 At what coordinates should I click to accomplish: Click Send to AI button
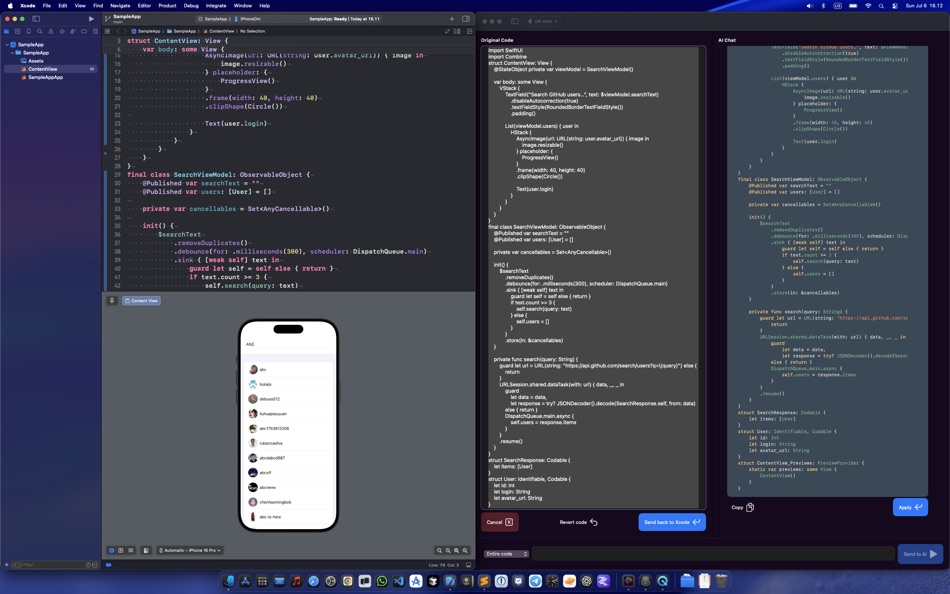click(x=920, y=554)
